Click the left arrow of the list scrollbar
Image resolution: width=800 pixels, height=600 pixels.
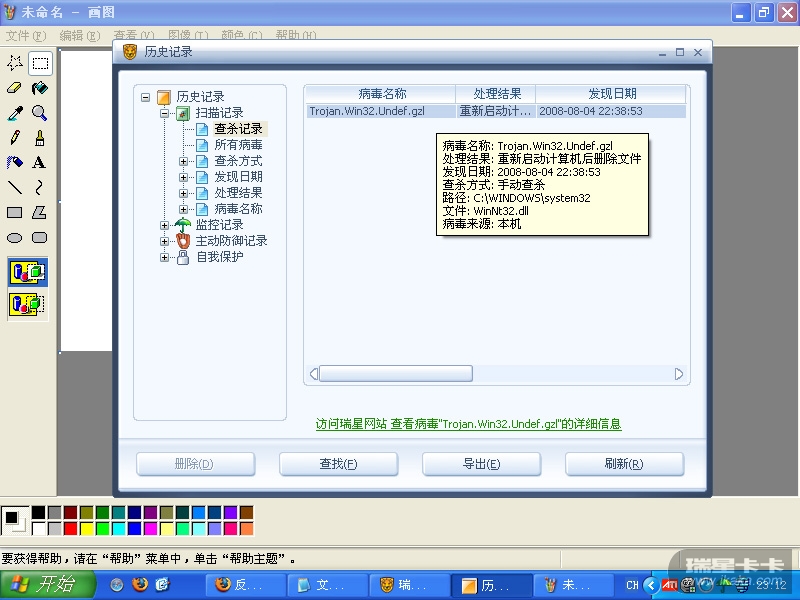tap(314, 374)
